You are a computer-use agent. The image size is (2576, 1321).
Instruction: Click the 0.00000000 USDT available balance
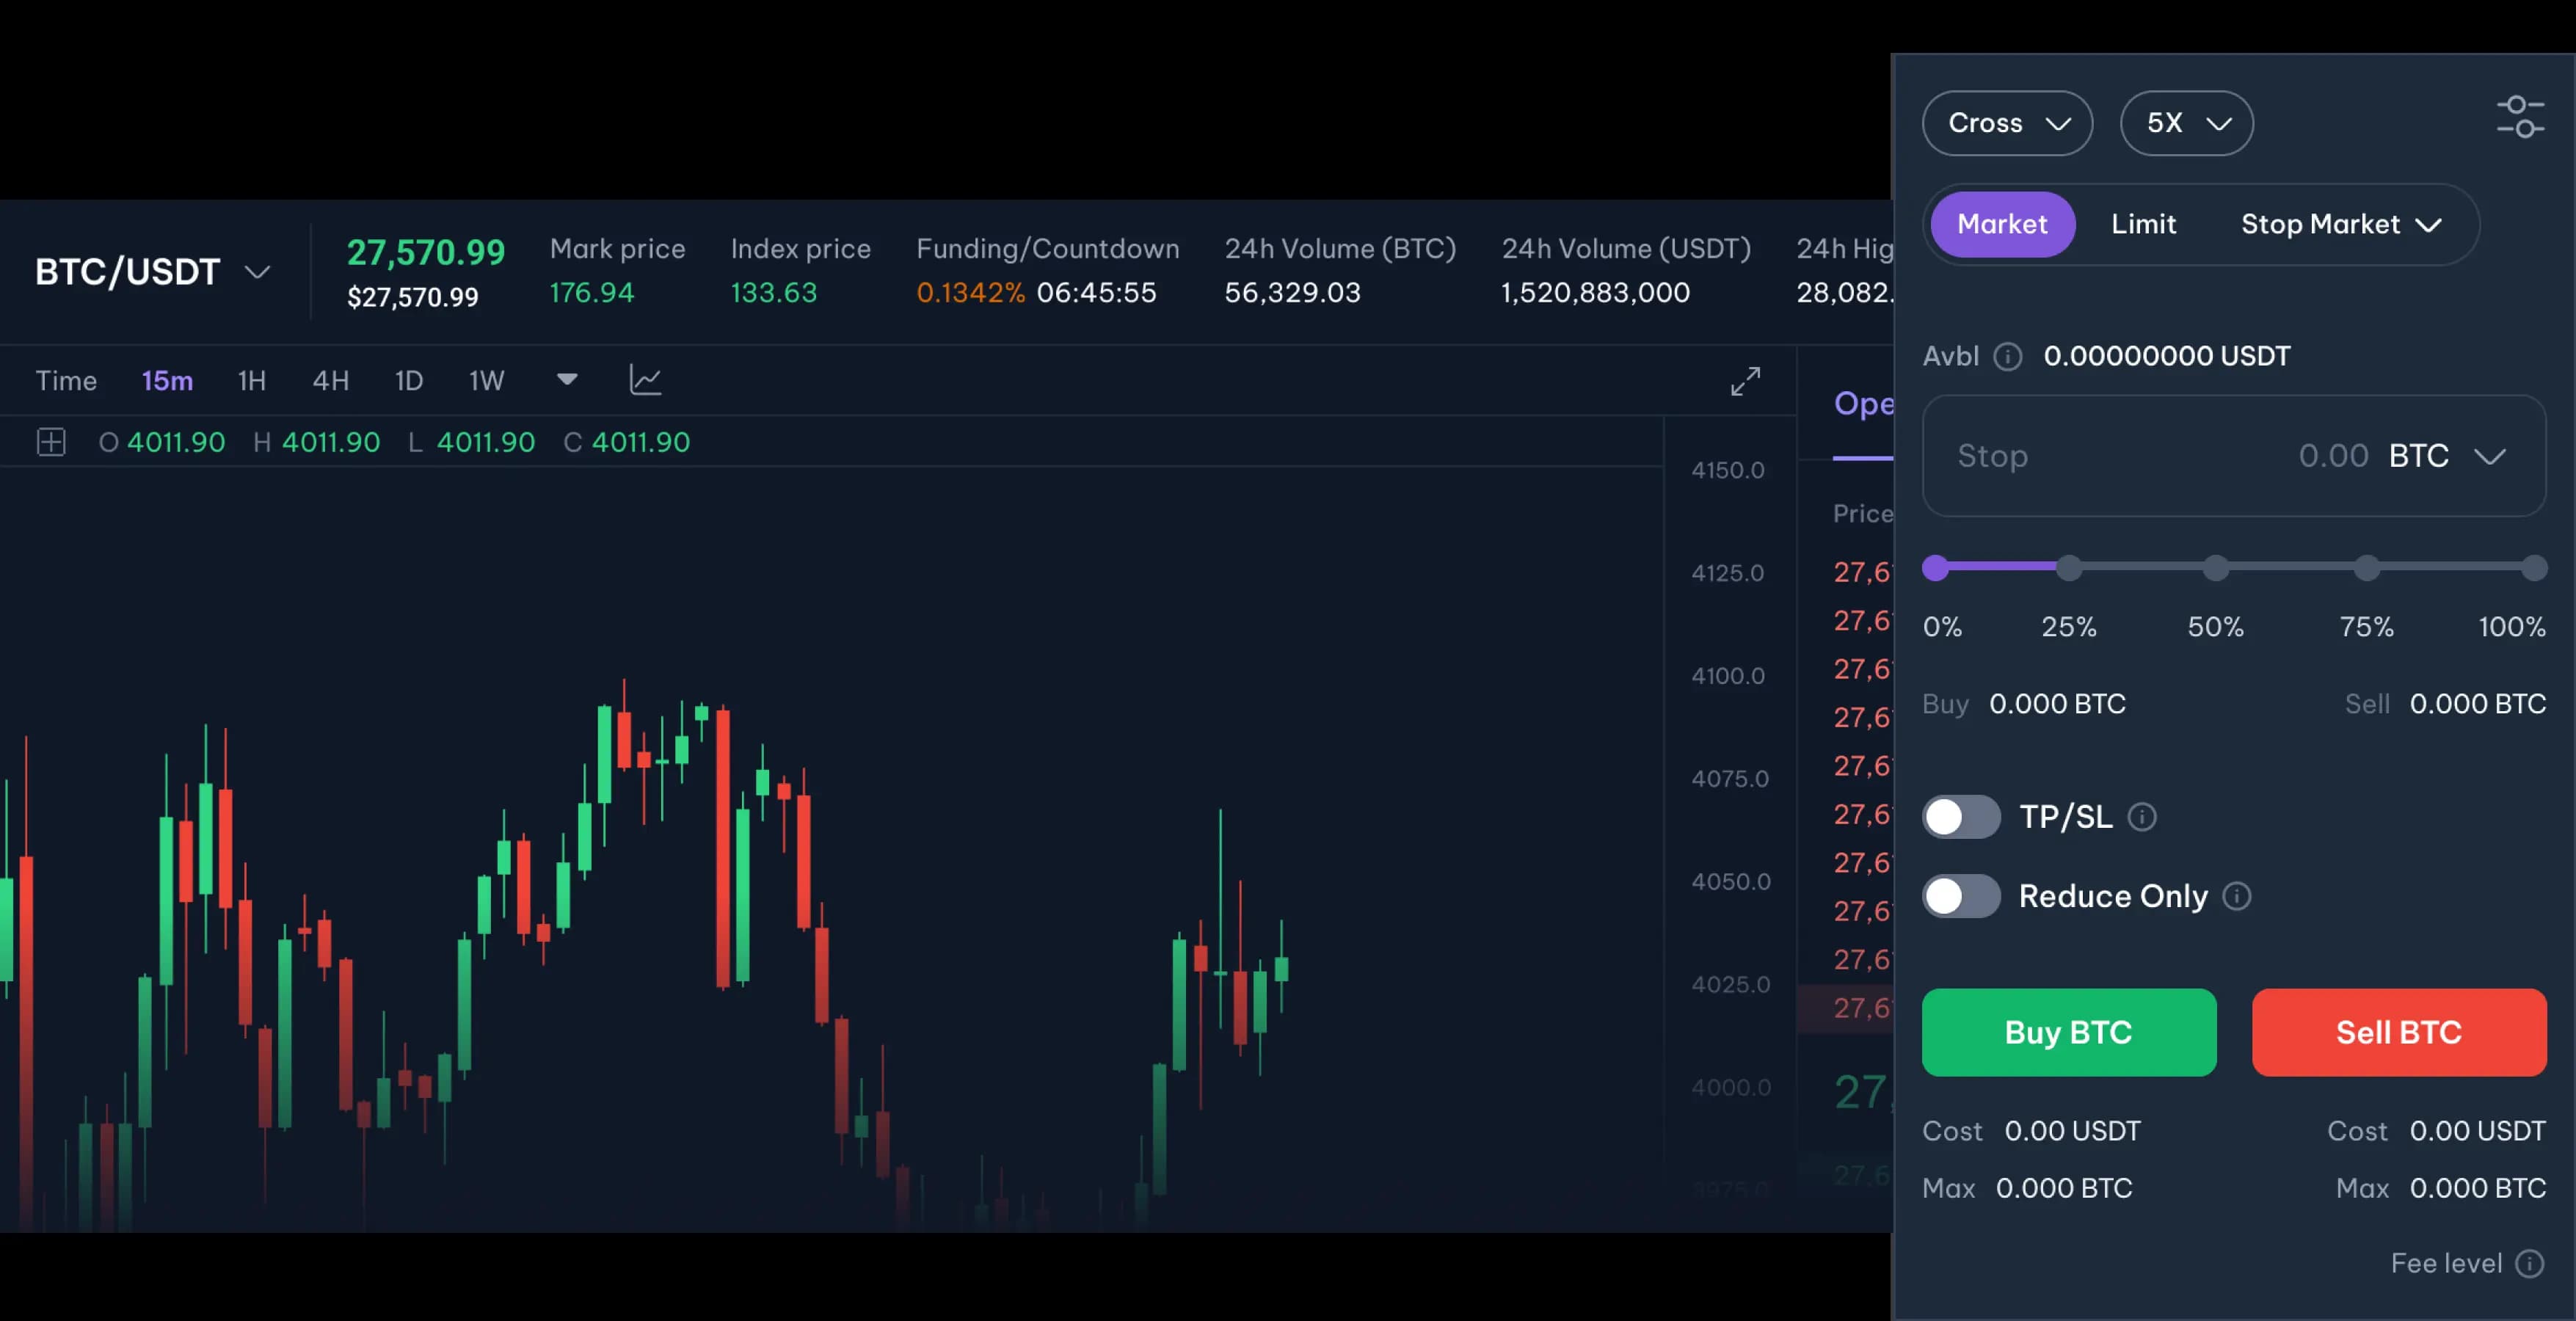coord(2166,356)
